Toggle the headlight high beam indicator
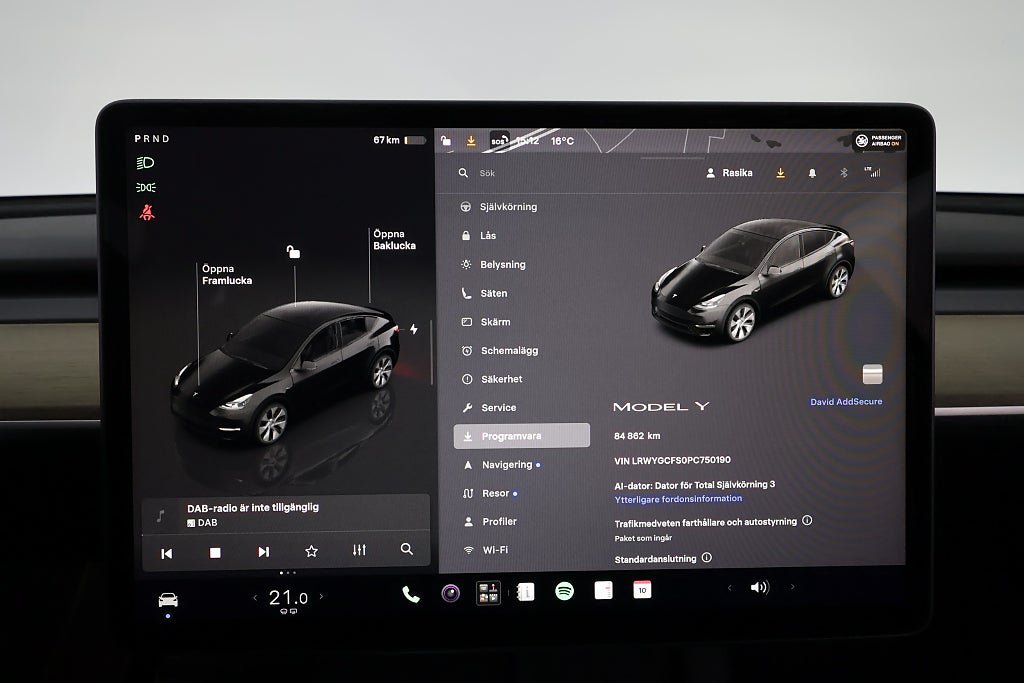Screen dimensions: 1024x683 point(145,163)
